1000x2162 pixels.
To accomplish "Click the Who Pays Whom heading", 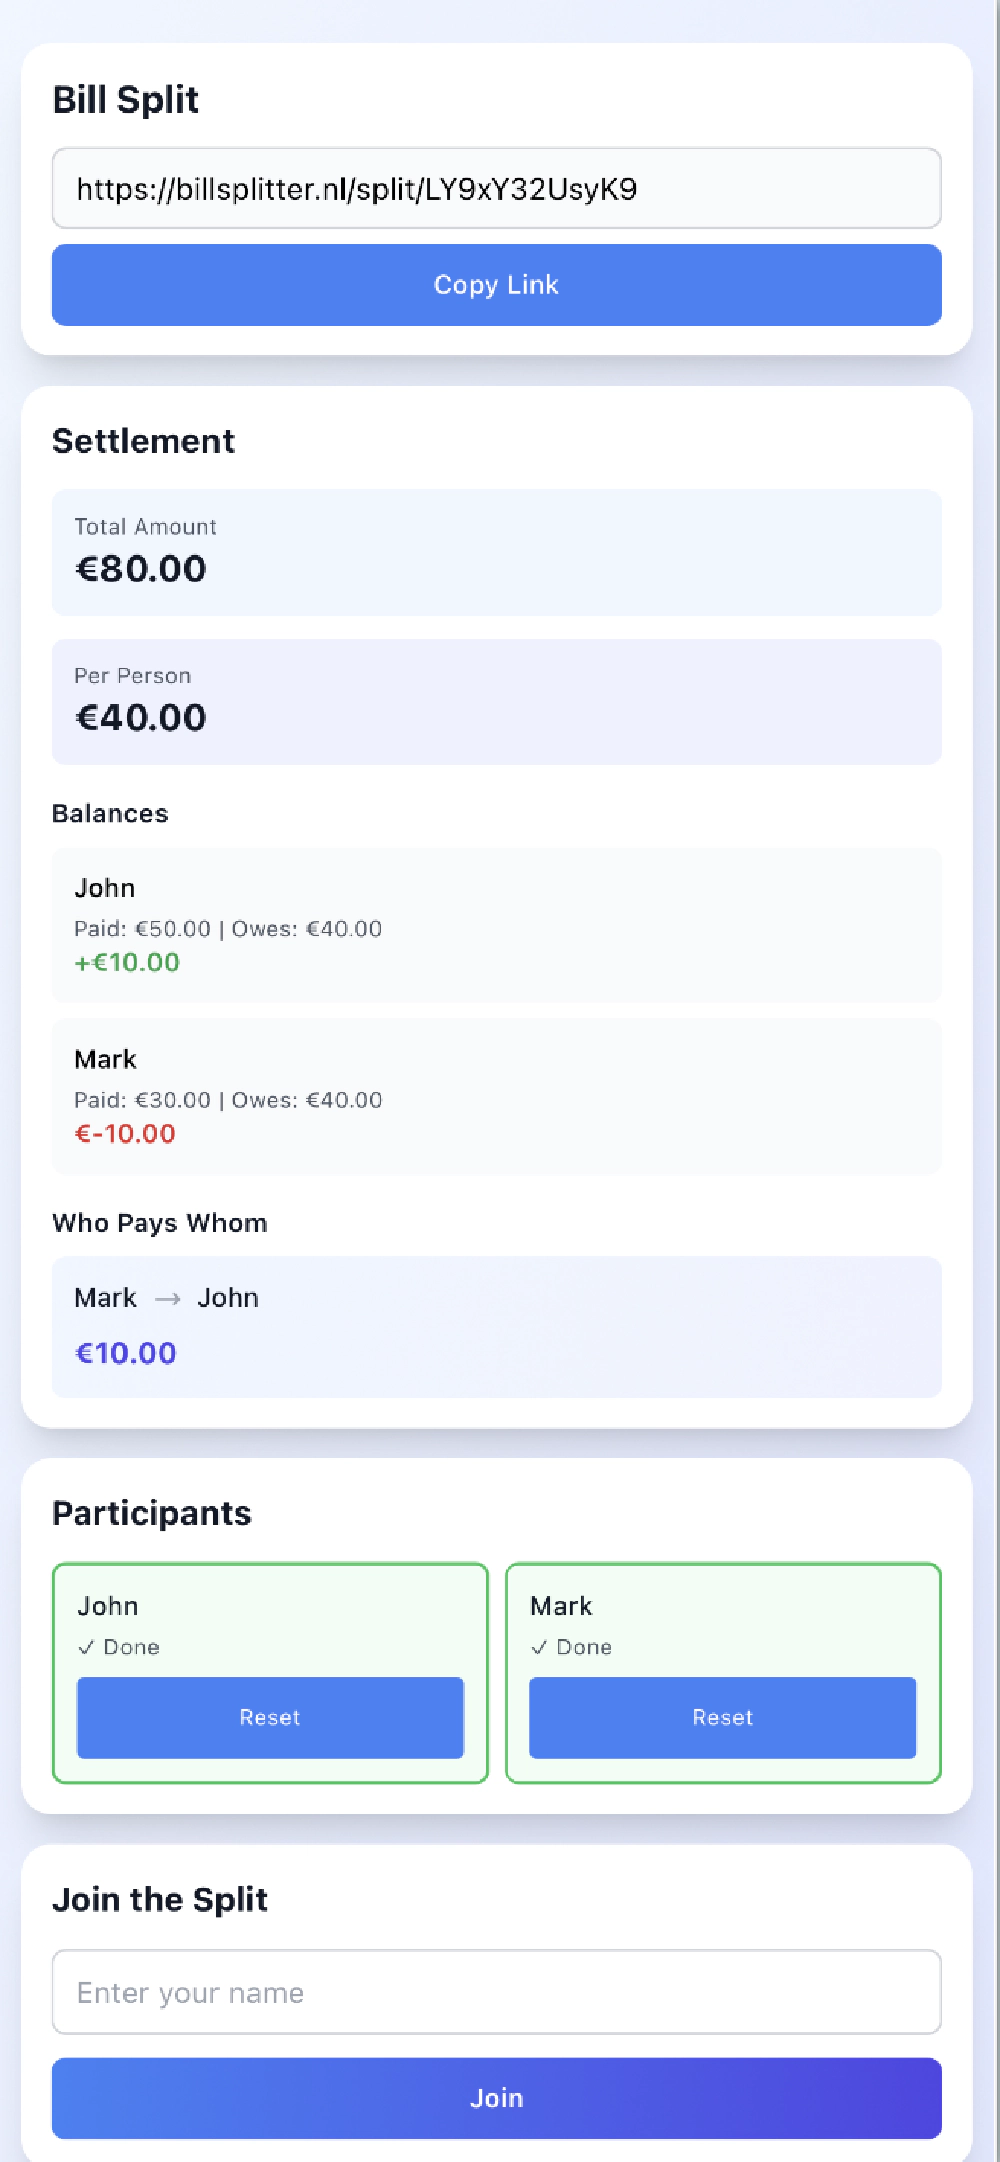I will tap(159, 1223).
